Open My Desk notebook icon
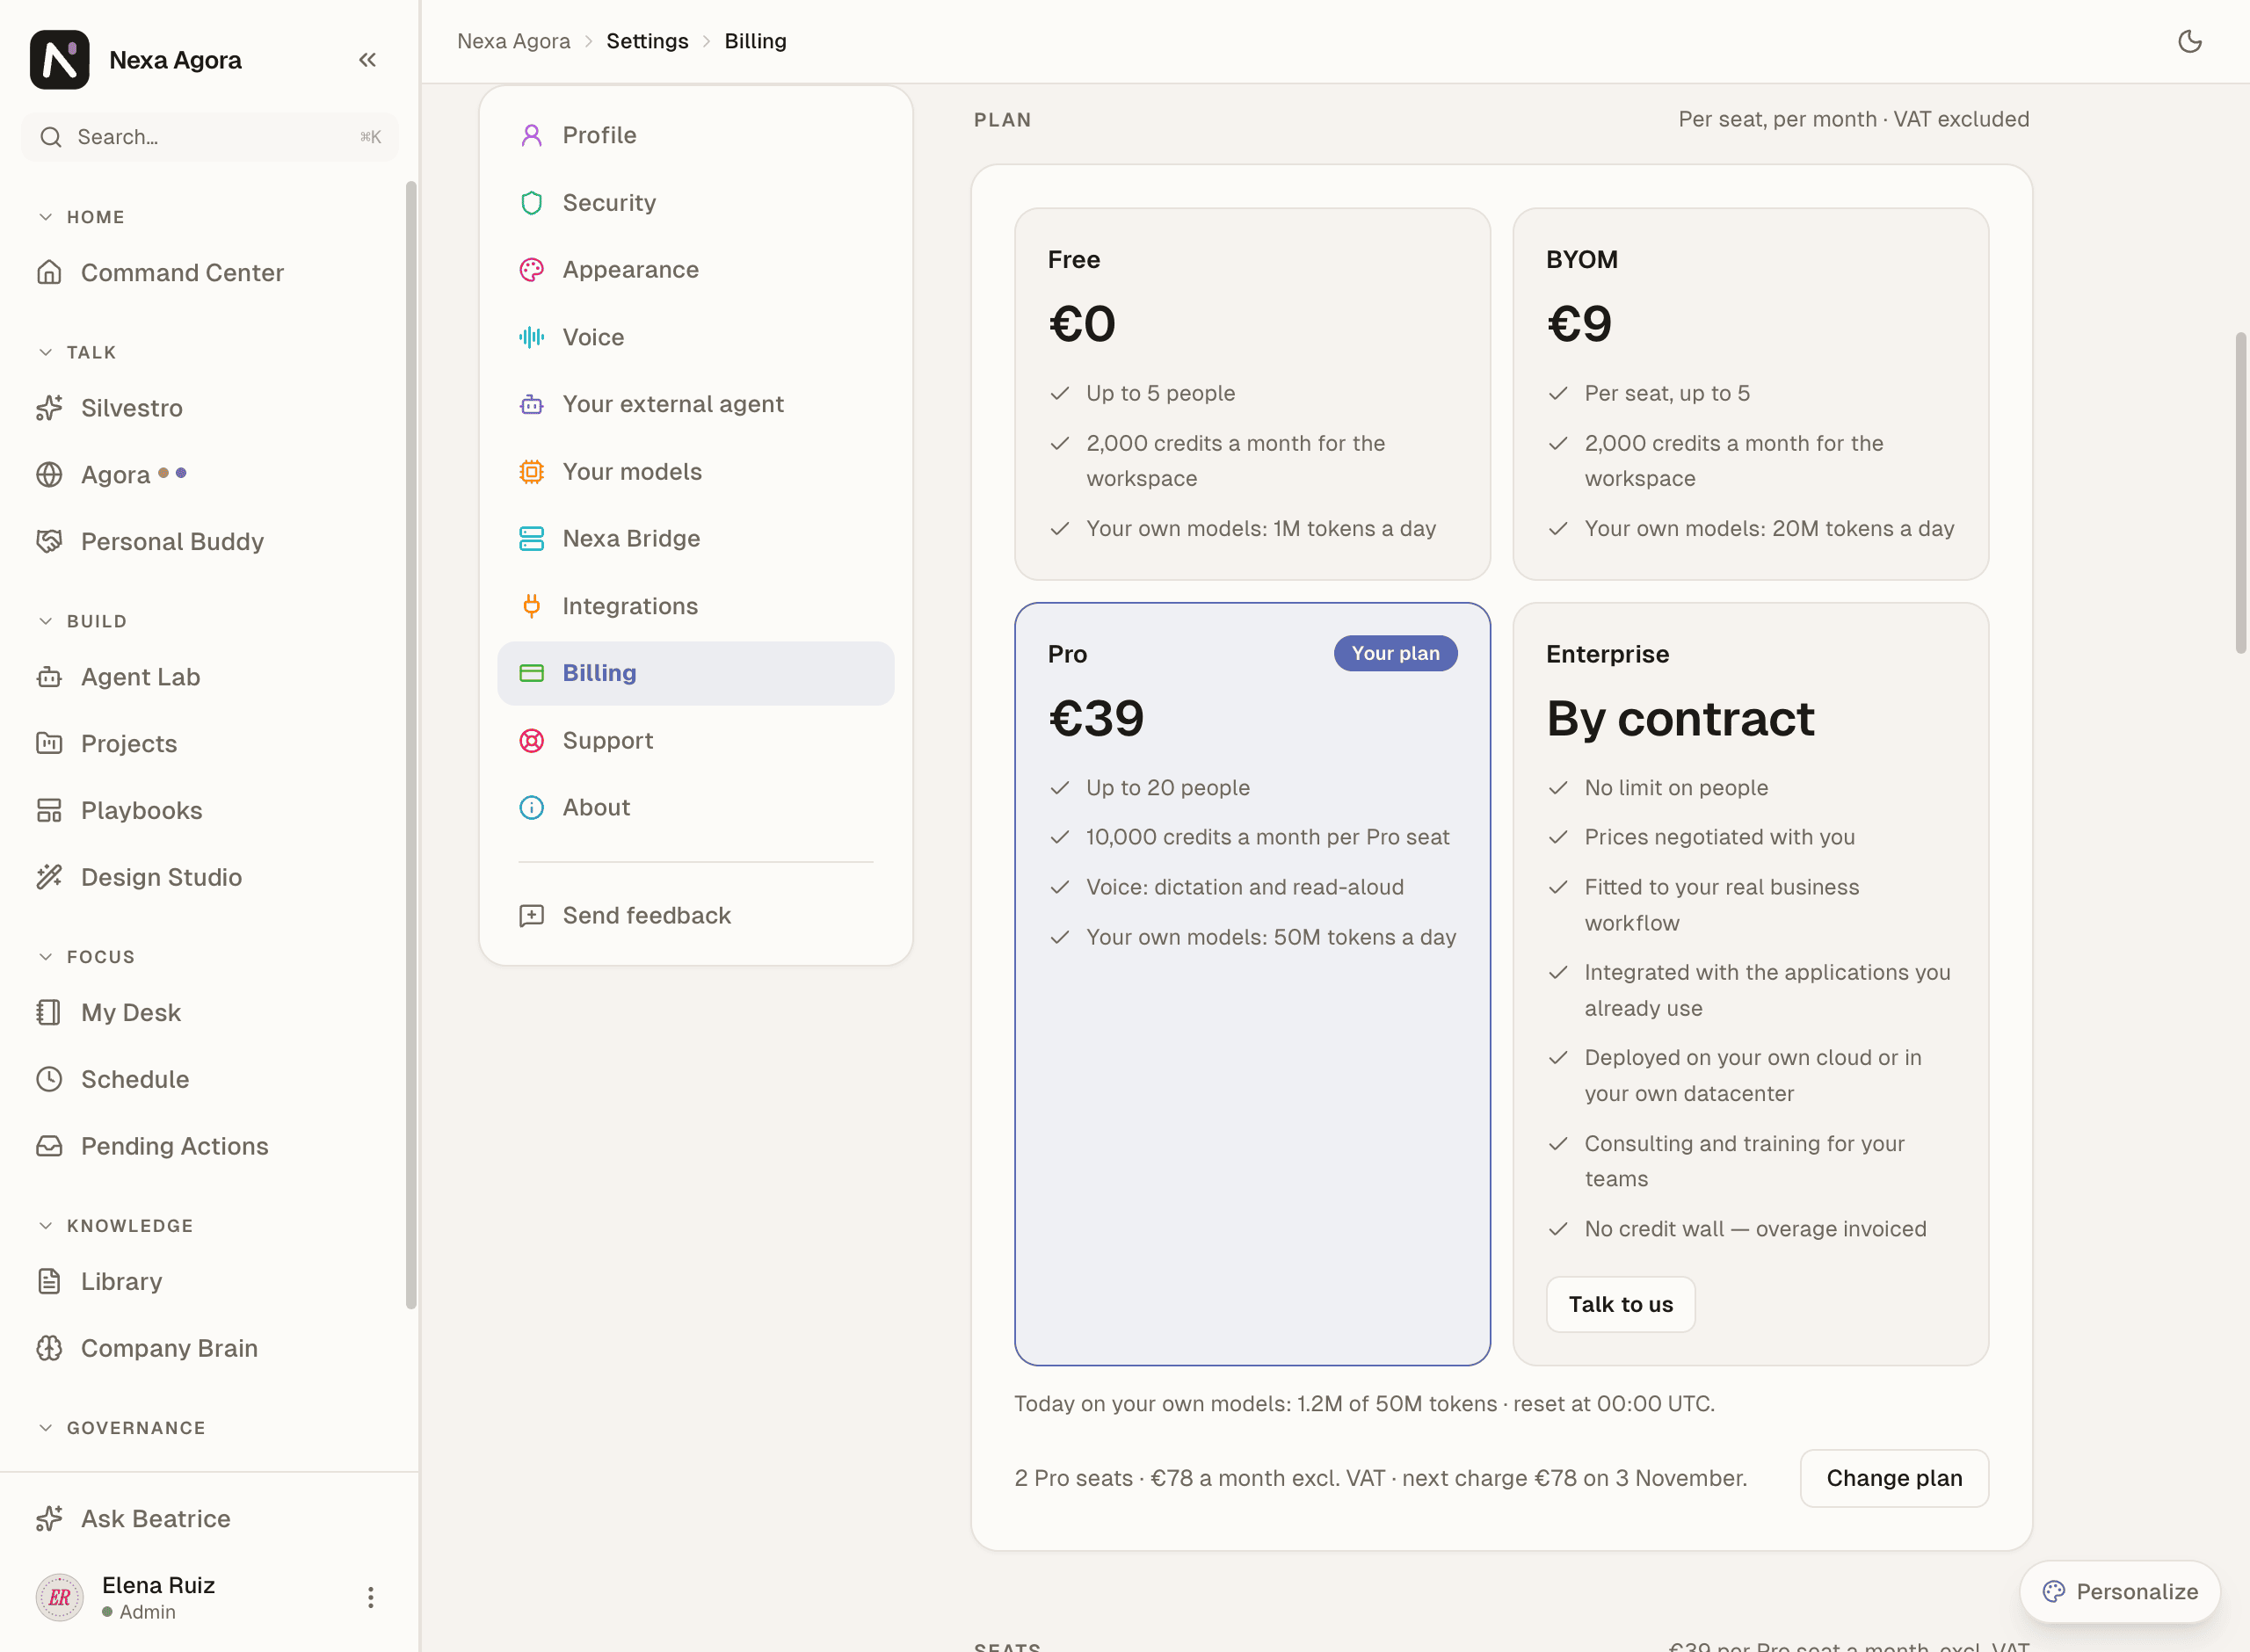The image size is (2250, 1652). [49, 1012]
